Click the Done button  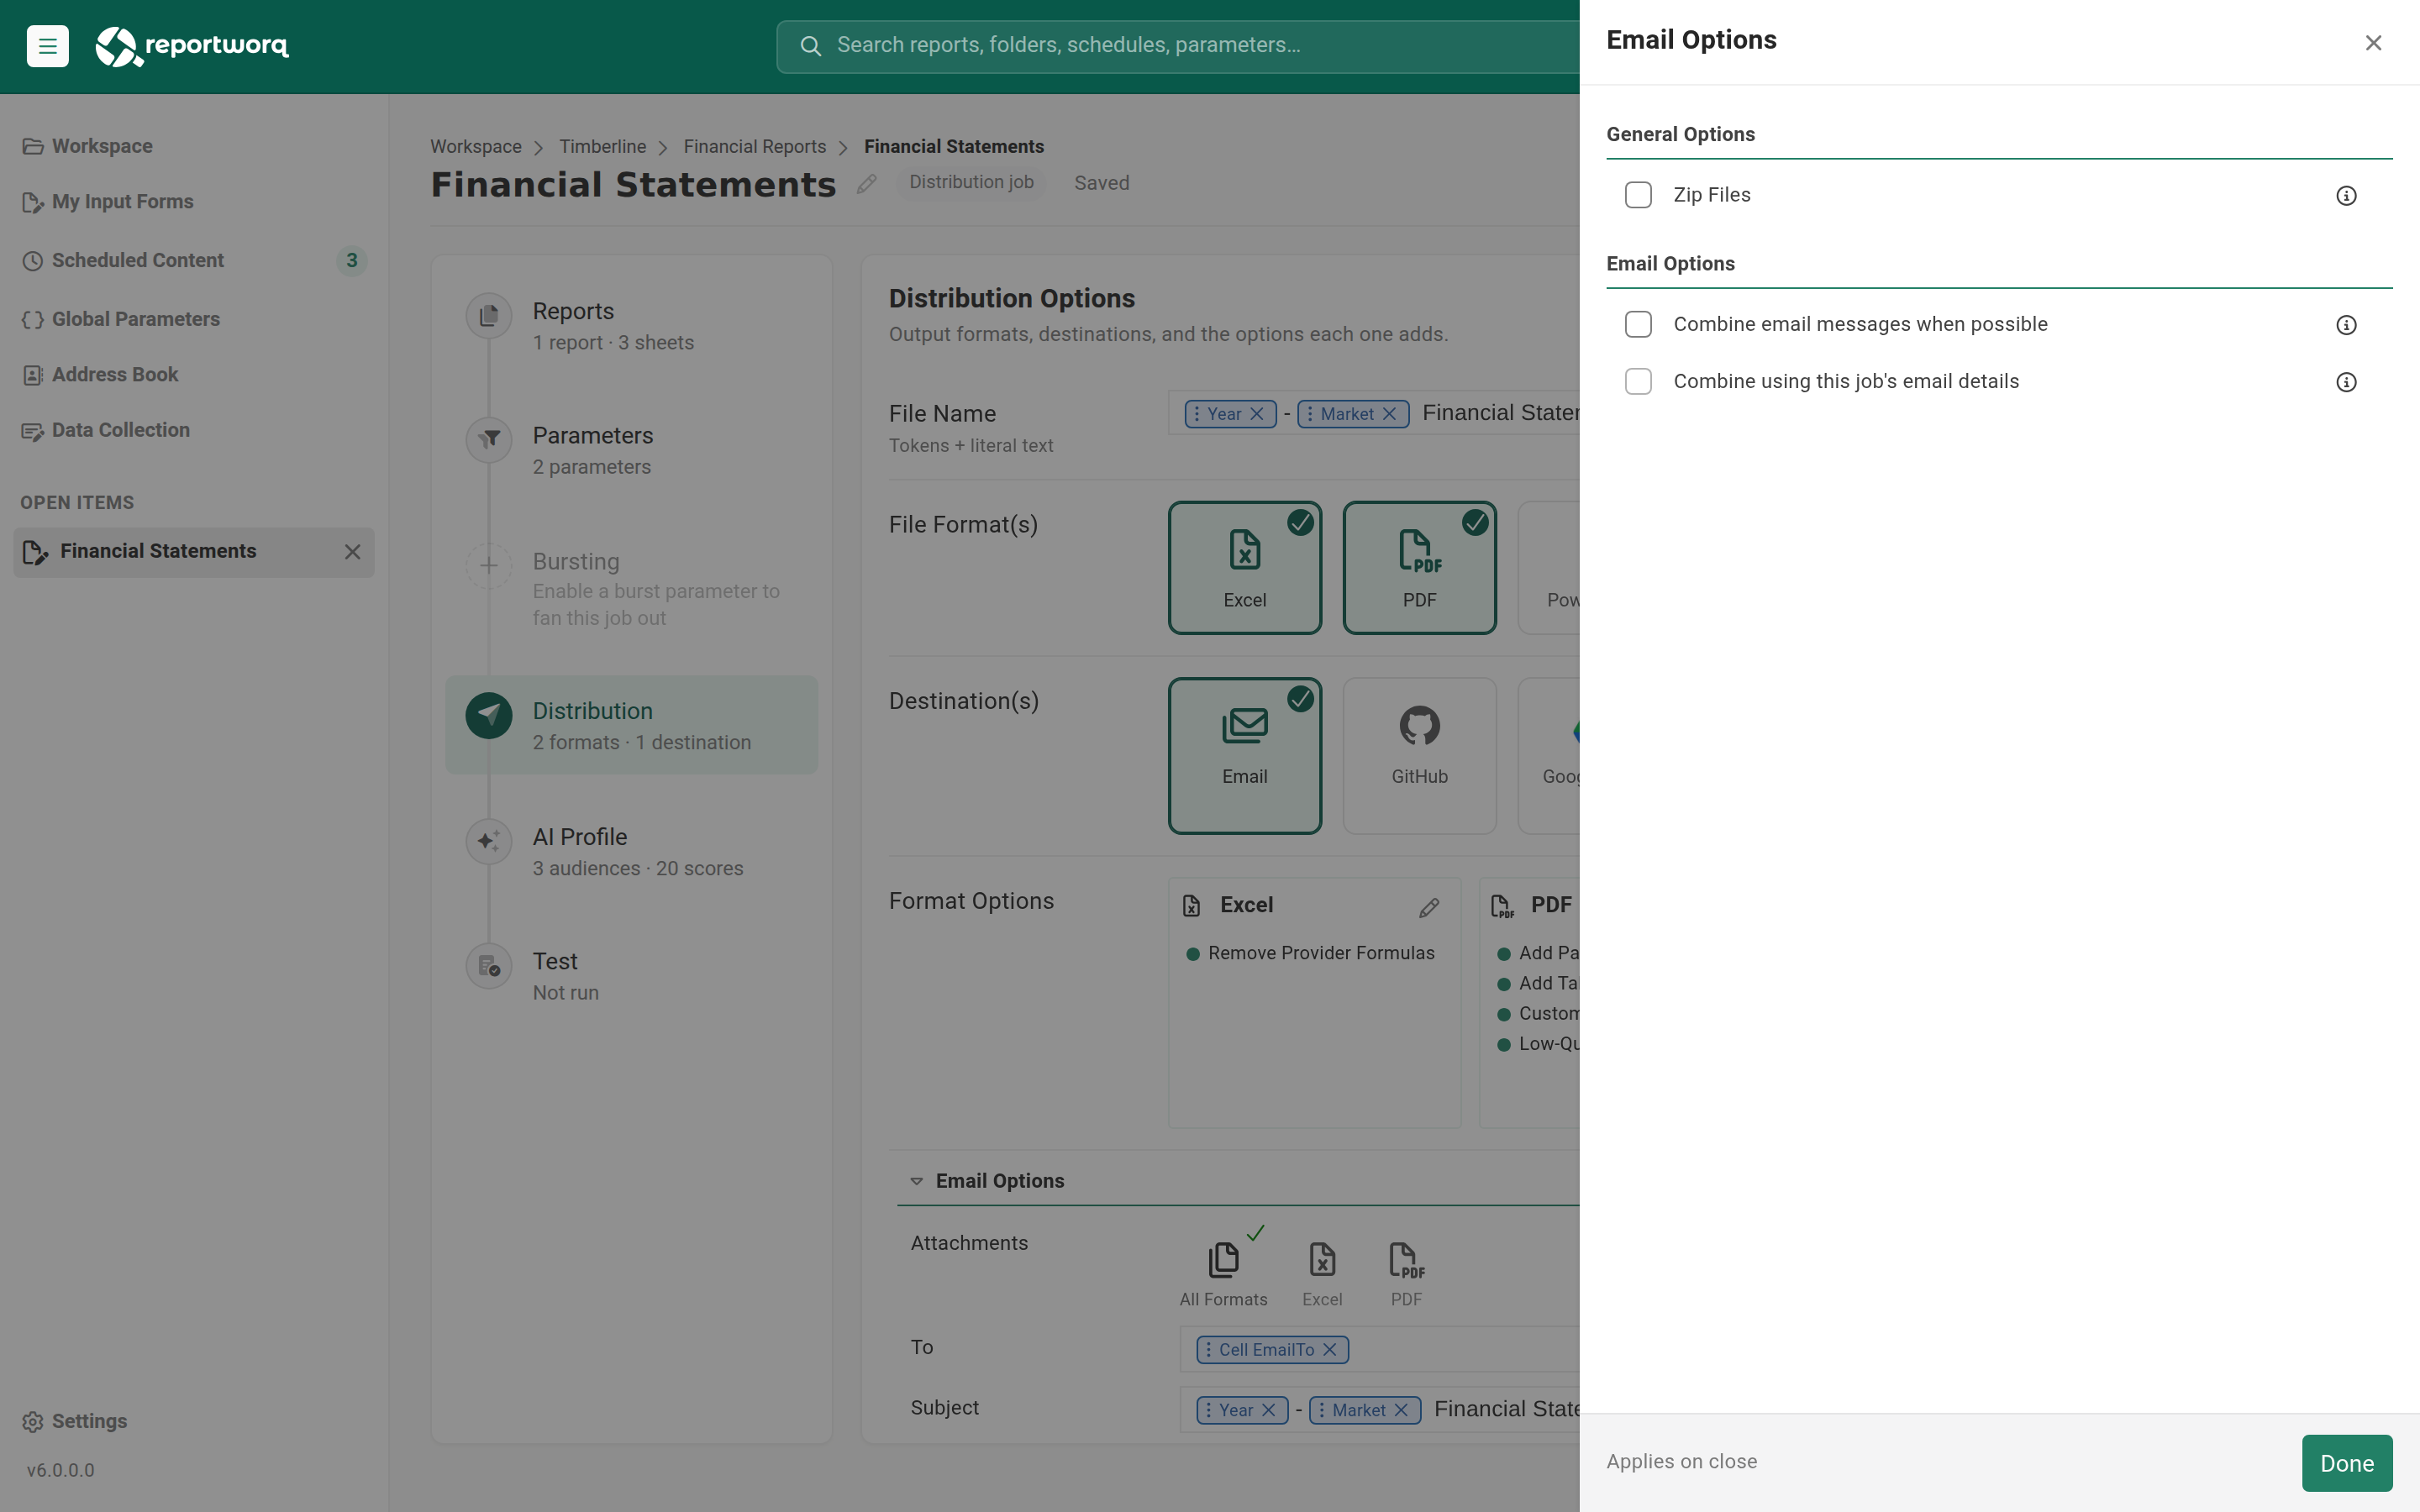(2346, 1463)
